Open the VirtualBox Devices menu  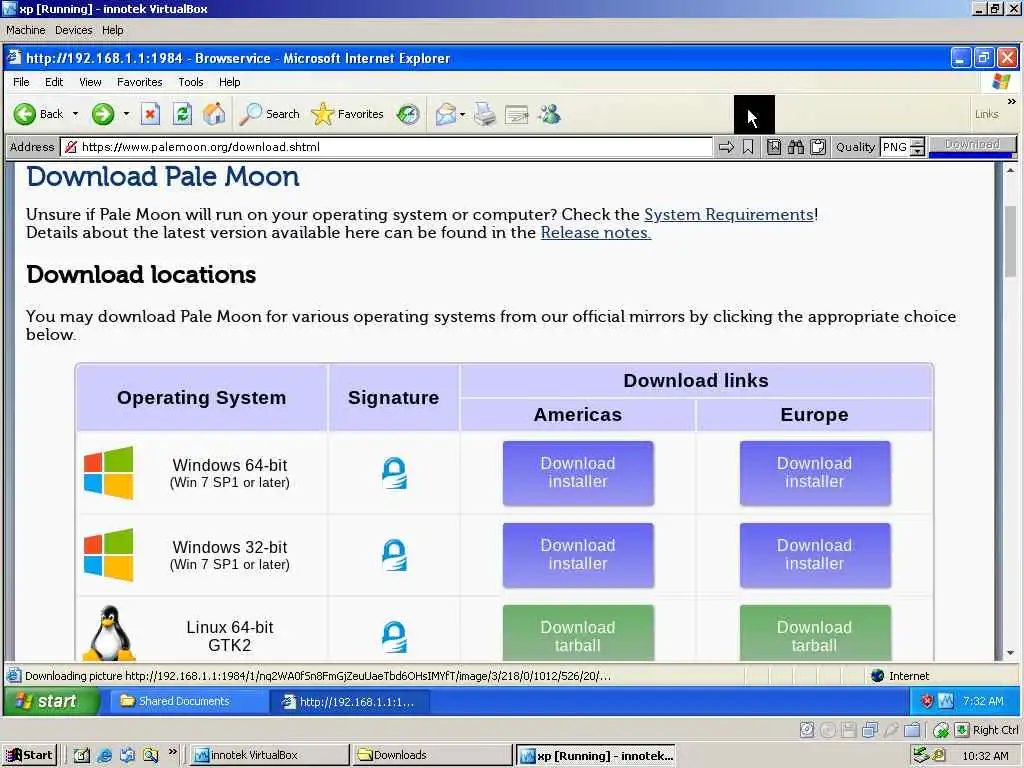coord(74,30)
